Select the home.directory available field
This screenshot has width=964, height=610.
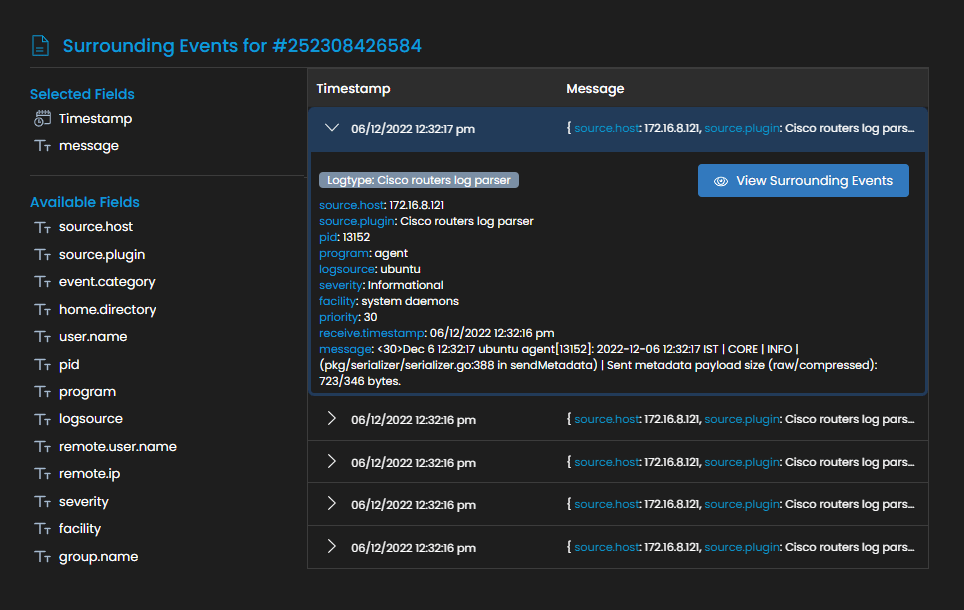pyautogui.click(x=108, y=309)
